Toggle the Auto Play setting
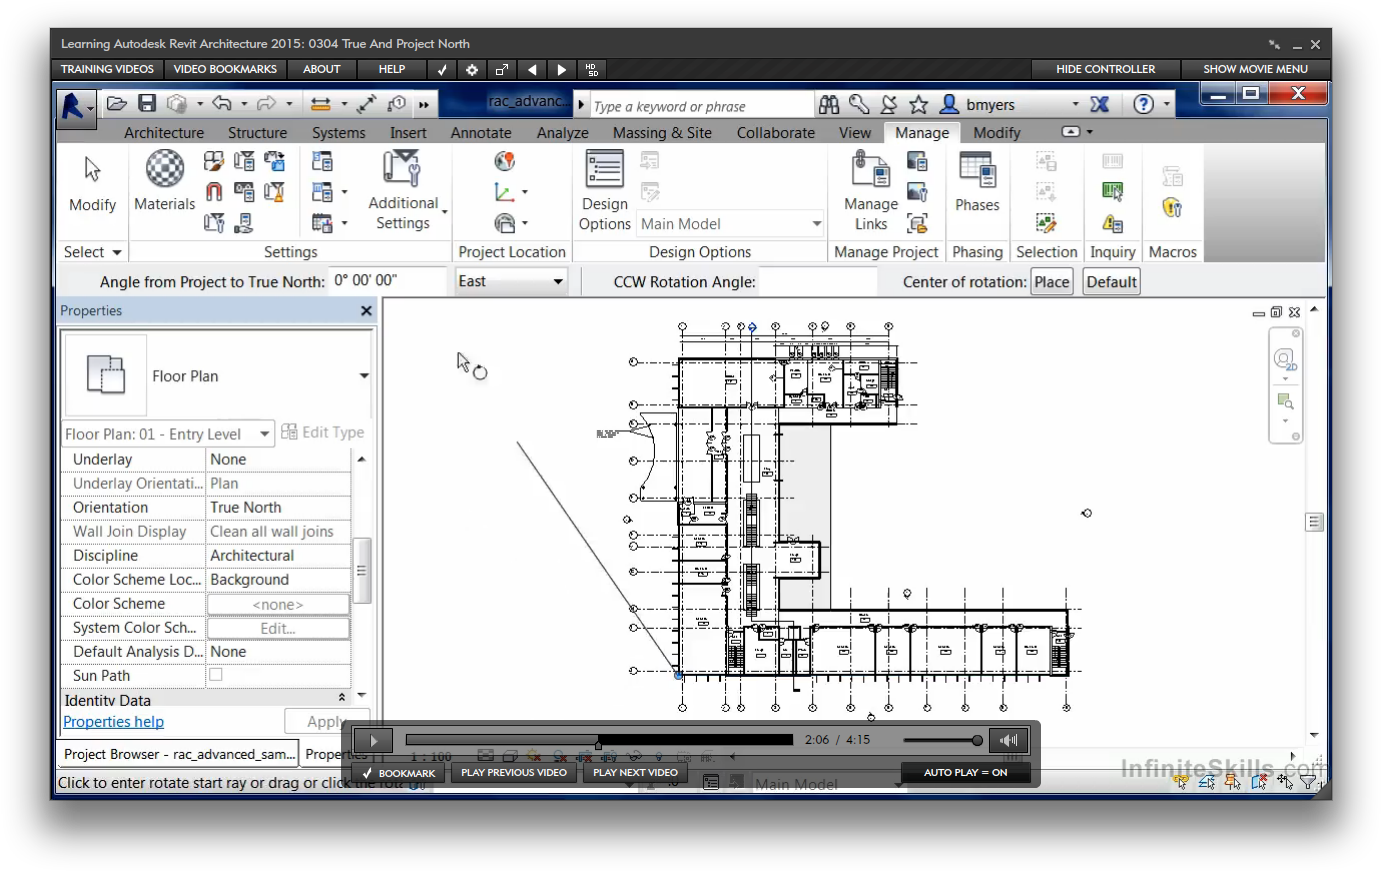Image resolution: width=1381 pixels, height=871 pixels. pos(965,772)
